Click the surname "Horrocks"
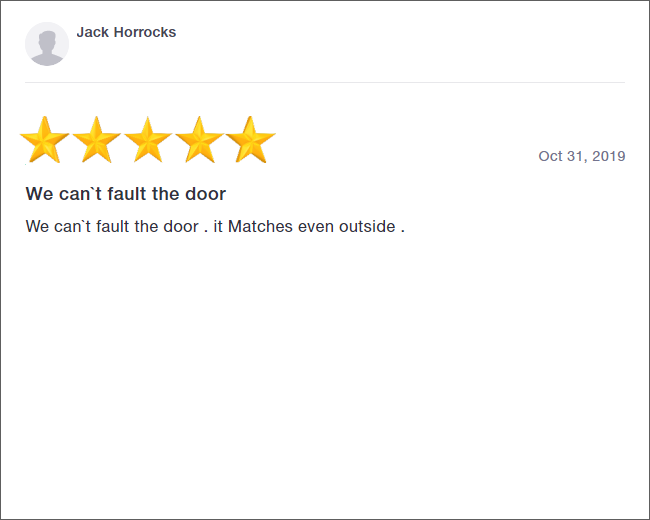This screenshot has width=650, height=520. (x=144, y=32)
